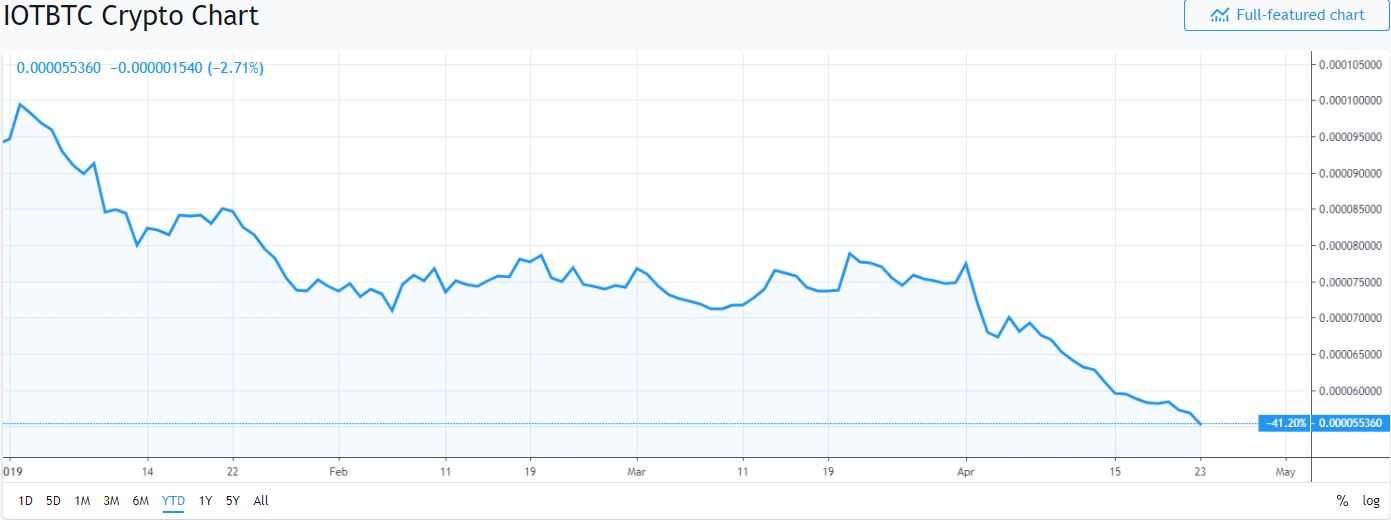Toggle log scale mode

click(1370, 501)
